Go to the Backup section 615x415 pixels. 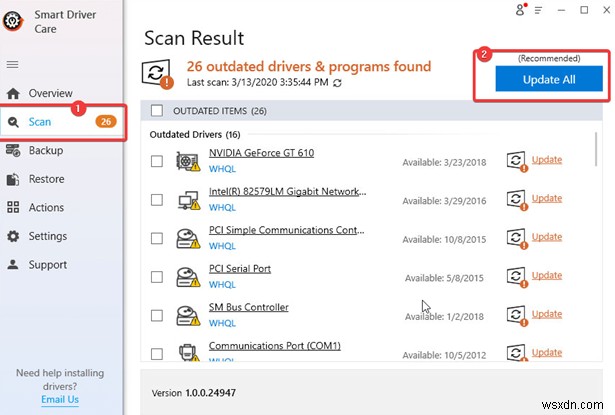[x=46, y=151]
